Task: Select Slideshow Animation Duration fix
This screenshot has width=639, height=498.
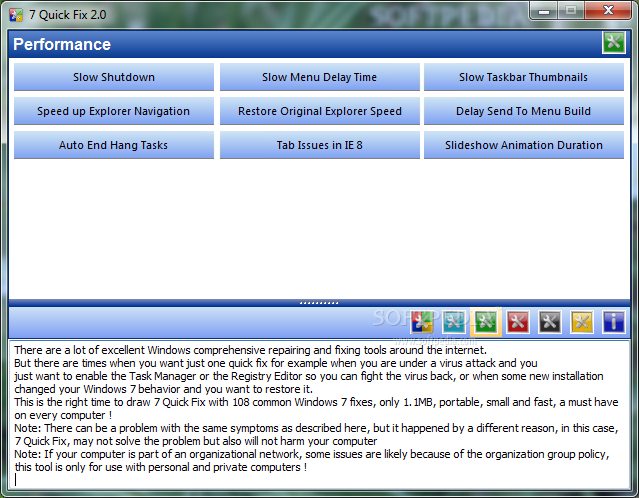Action: (524, 145)
